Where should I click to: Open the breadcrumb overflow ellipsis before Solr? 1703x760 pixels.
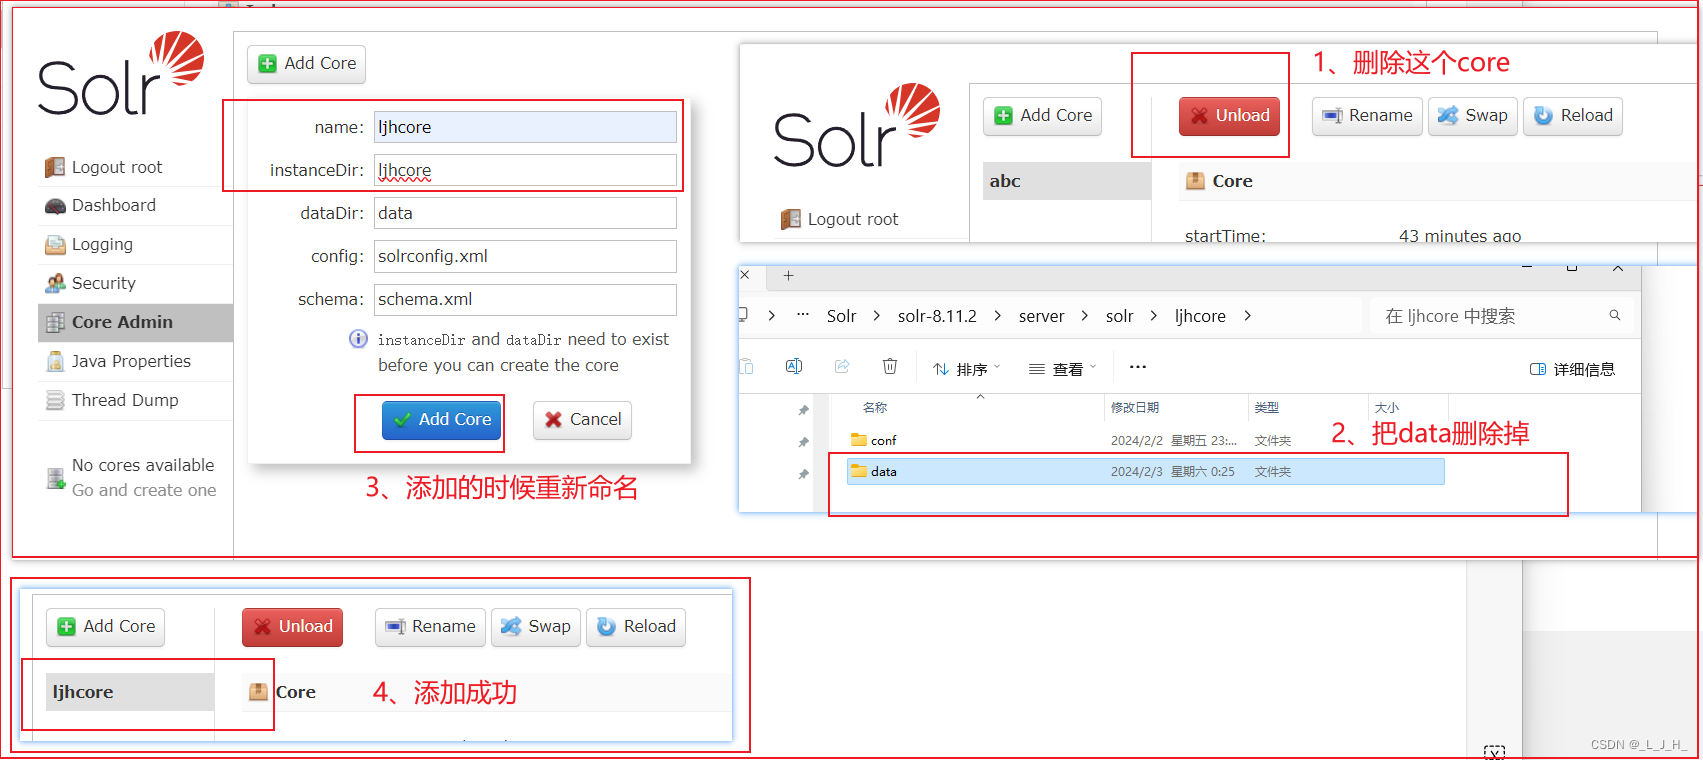[803, 315]
